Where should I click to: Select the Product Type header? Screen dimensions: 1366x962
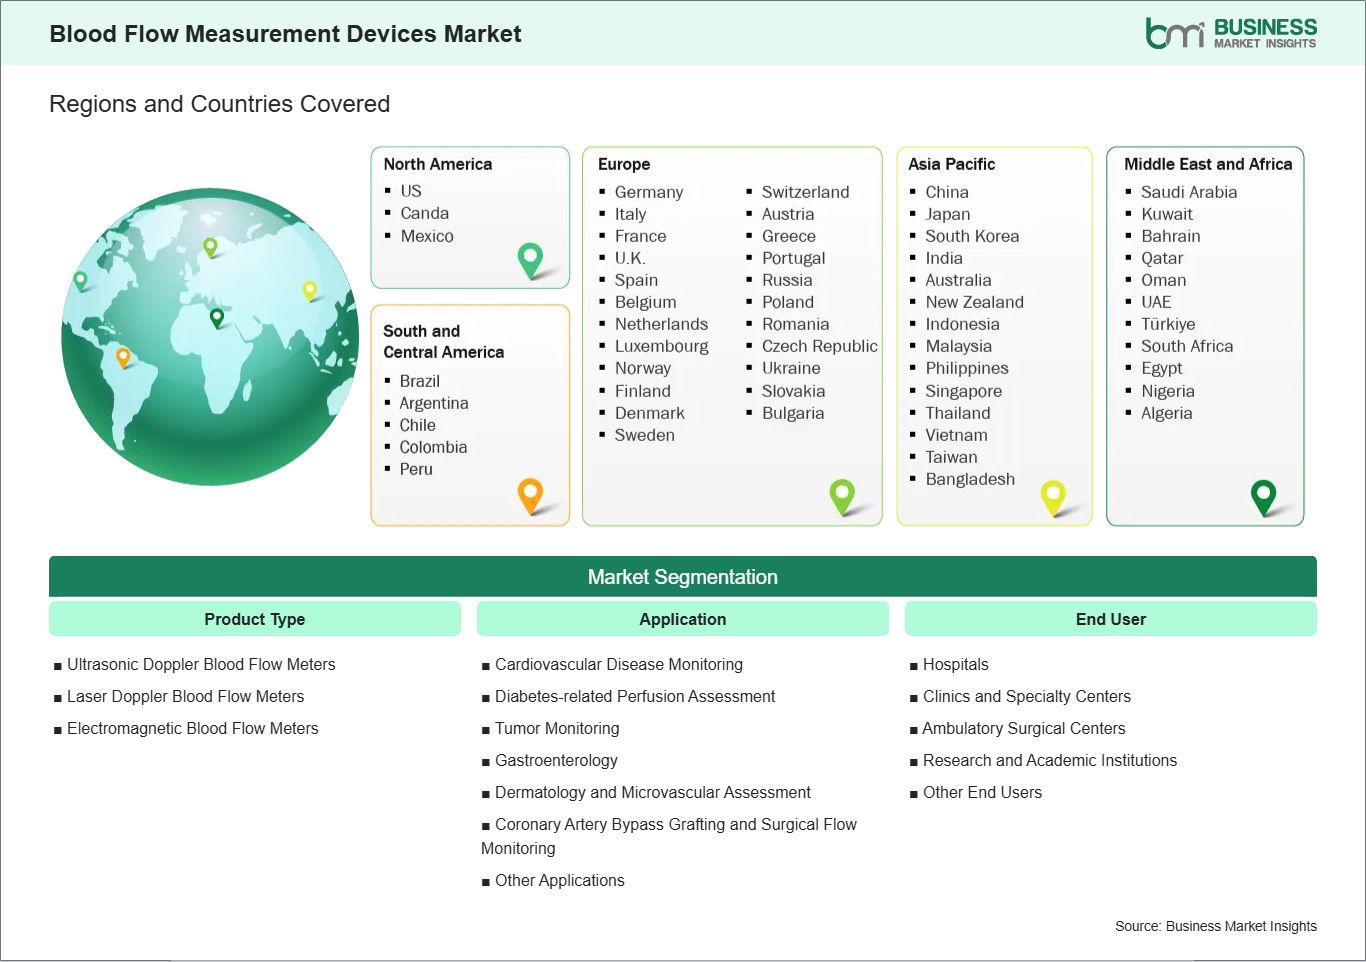pos(254,619)
